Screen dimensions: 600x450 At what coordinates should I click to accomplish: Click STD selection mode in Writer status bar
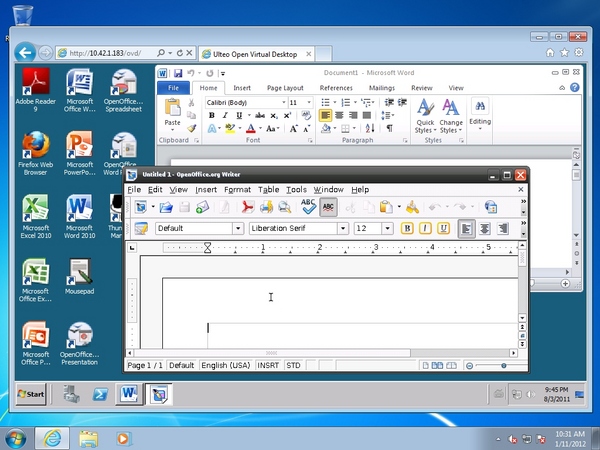coord(293,365)
